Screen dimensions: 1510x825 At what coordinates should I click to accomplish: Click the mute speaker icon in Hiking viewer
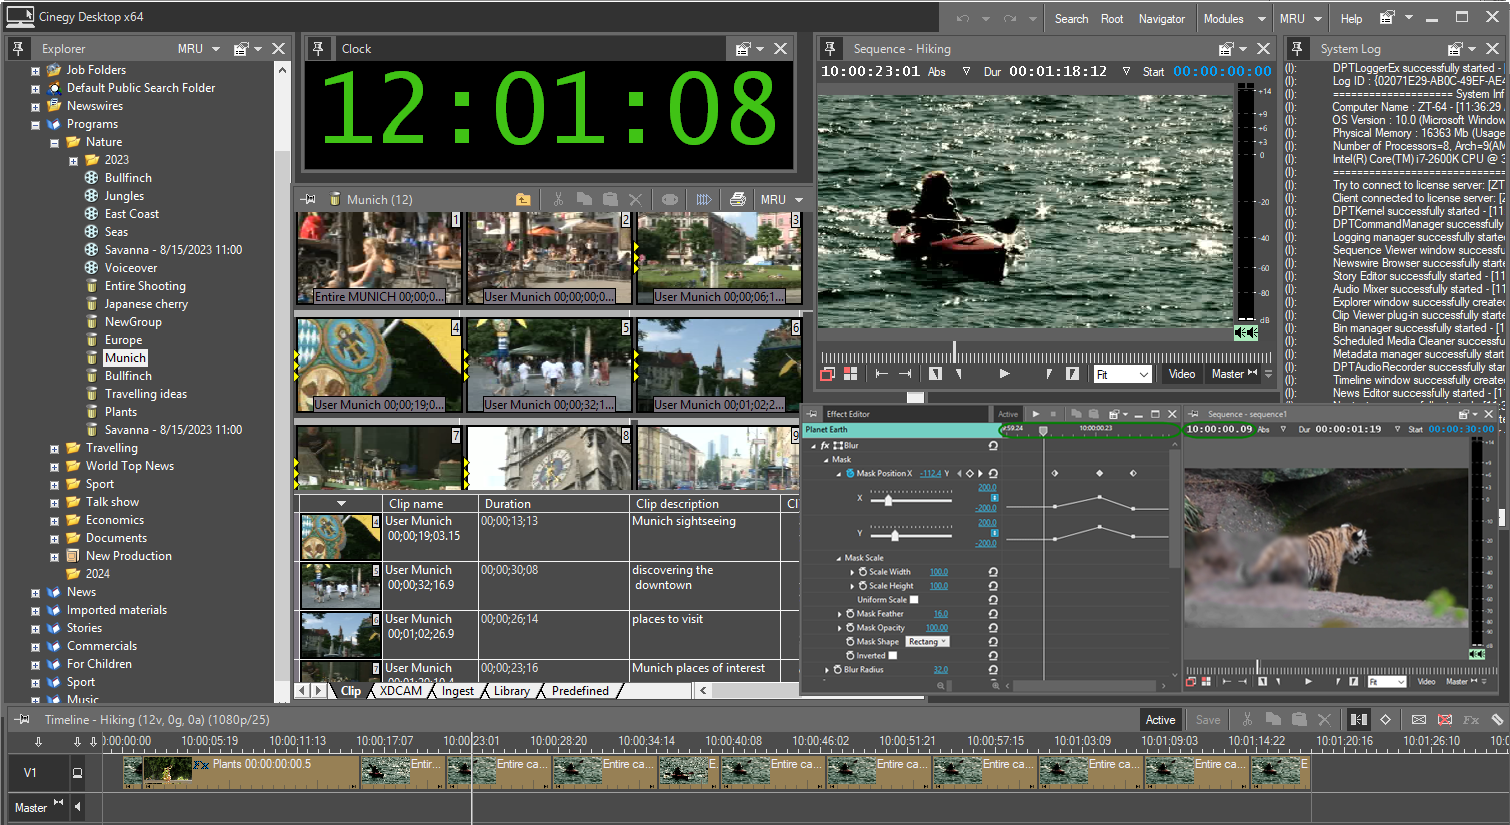[x=1245, y=332]
